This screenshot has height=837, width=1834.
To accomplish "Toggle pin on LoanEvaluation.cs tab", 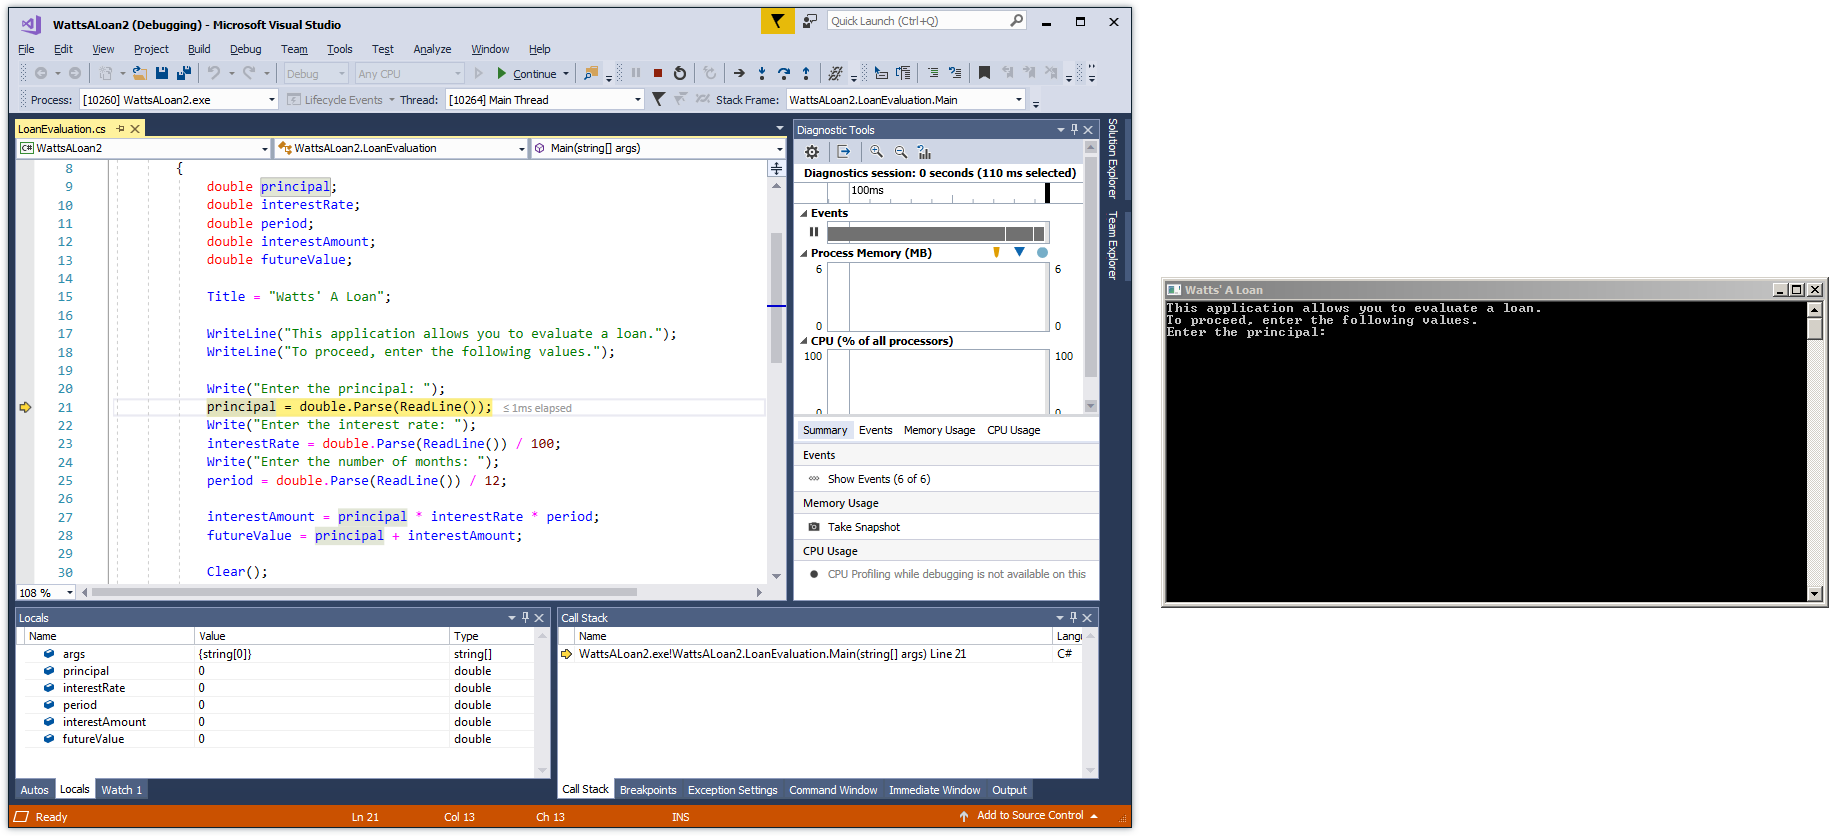I will pyautogui.click(x=120, y=129).
